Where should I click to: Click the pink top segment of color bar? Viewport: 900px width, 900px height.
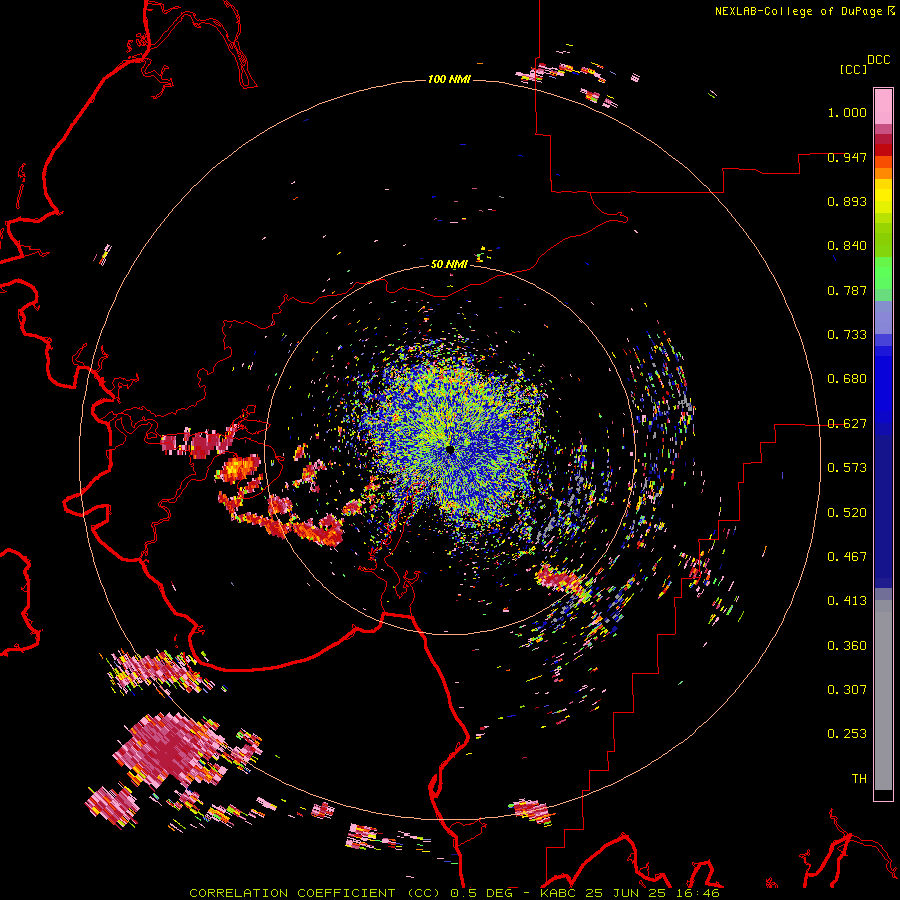[883, 107]
